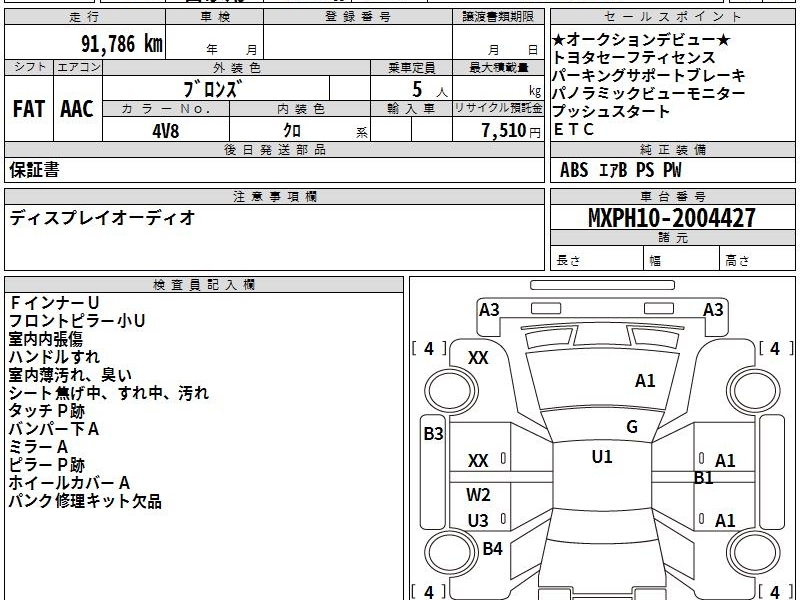Select the 車検 header cell
The width and height of the screenshot is (800, 600).
[215, 16]
